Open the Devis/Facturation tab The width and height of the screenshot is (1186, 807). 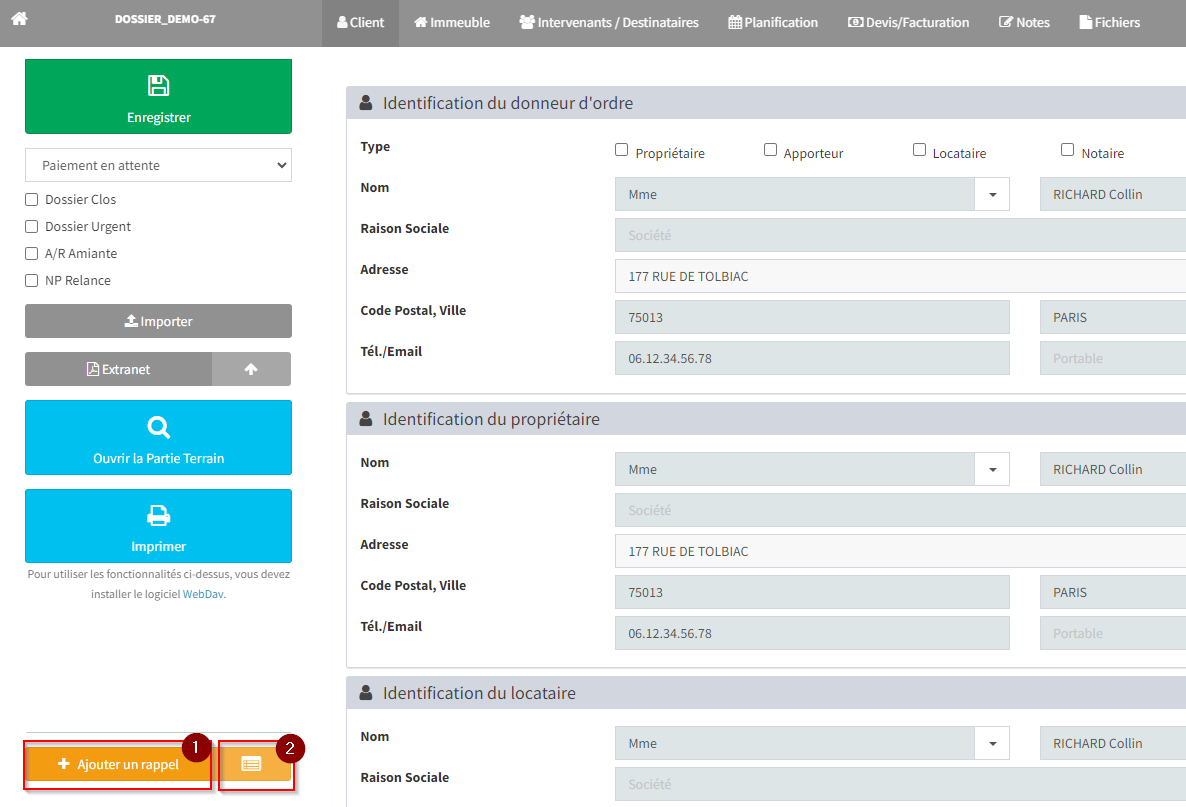(908, 22)
